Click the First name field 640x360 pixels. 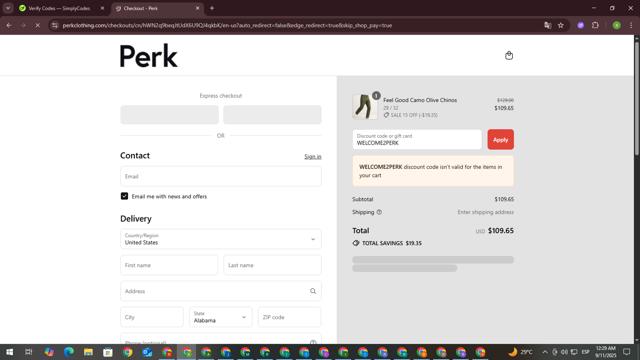coord(169,265)
